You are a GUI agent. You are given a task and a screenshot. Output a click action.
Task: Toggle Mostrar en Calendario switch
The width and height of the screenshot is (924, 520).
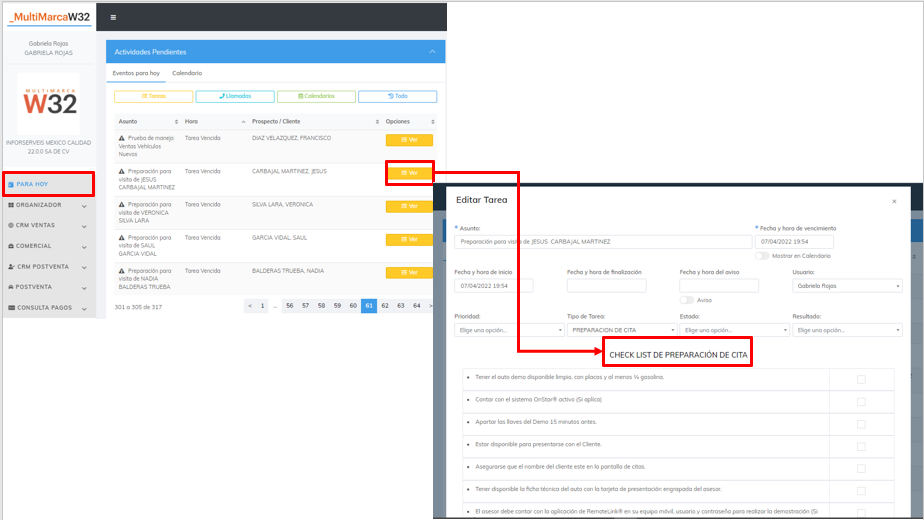(762, 256)
